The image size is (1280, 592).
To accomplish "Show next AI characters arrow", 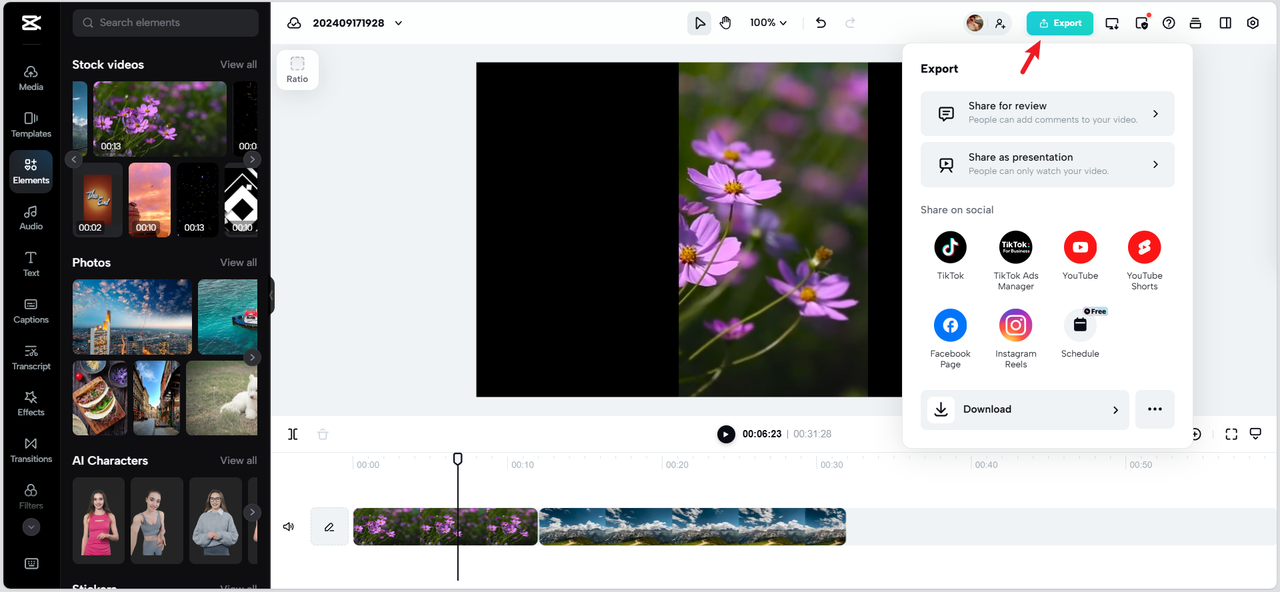I will point(252,512).
